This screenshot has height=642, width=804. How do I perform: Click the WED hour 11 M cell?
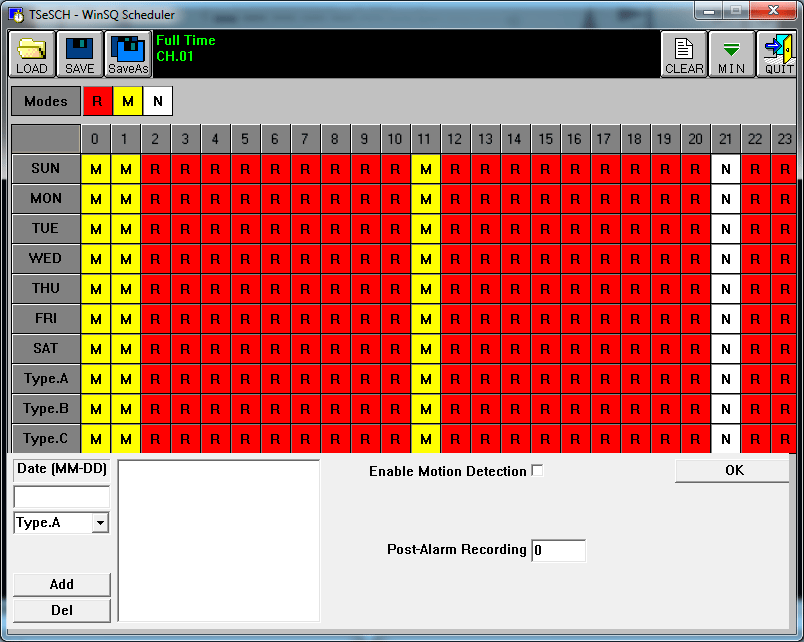(x=425, y=259)
